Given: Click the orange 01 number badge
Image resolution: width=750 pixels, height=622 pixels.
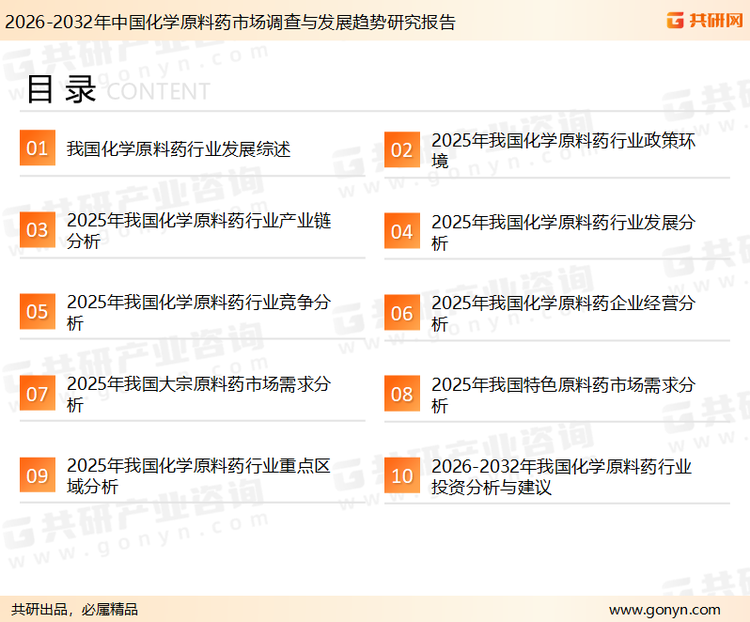Looking at the screenshot, I should (37, 148).
